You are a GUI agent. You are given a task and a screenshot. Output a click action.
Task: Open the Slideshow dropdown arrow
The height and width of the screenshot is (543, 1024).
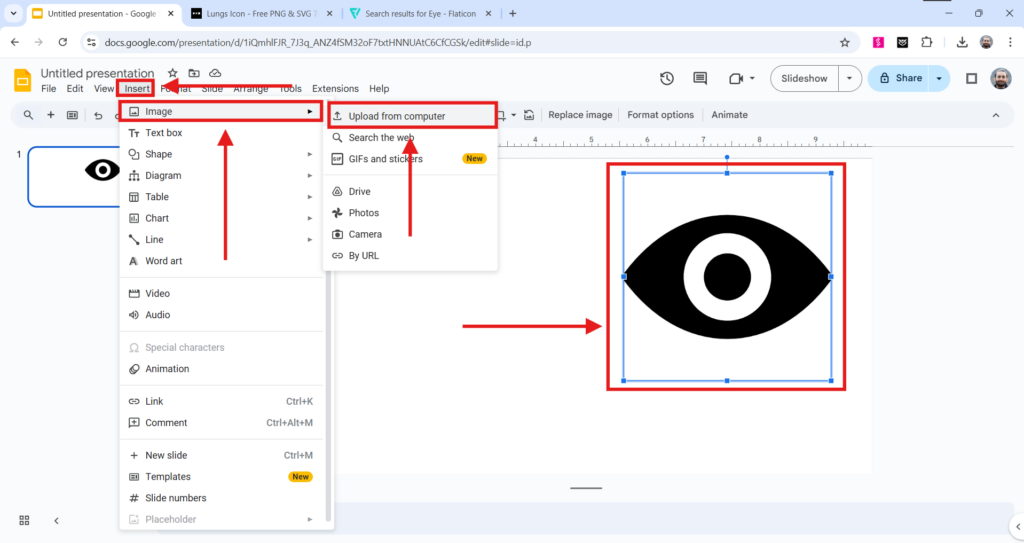(x=849, y=79)
